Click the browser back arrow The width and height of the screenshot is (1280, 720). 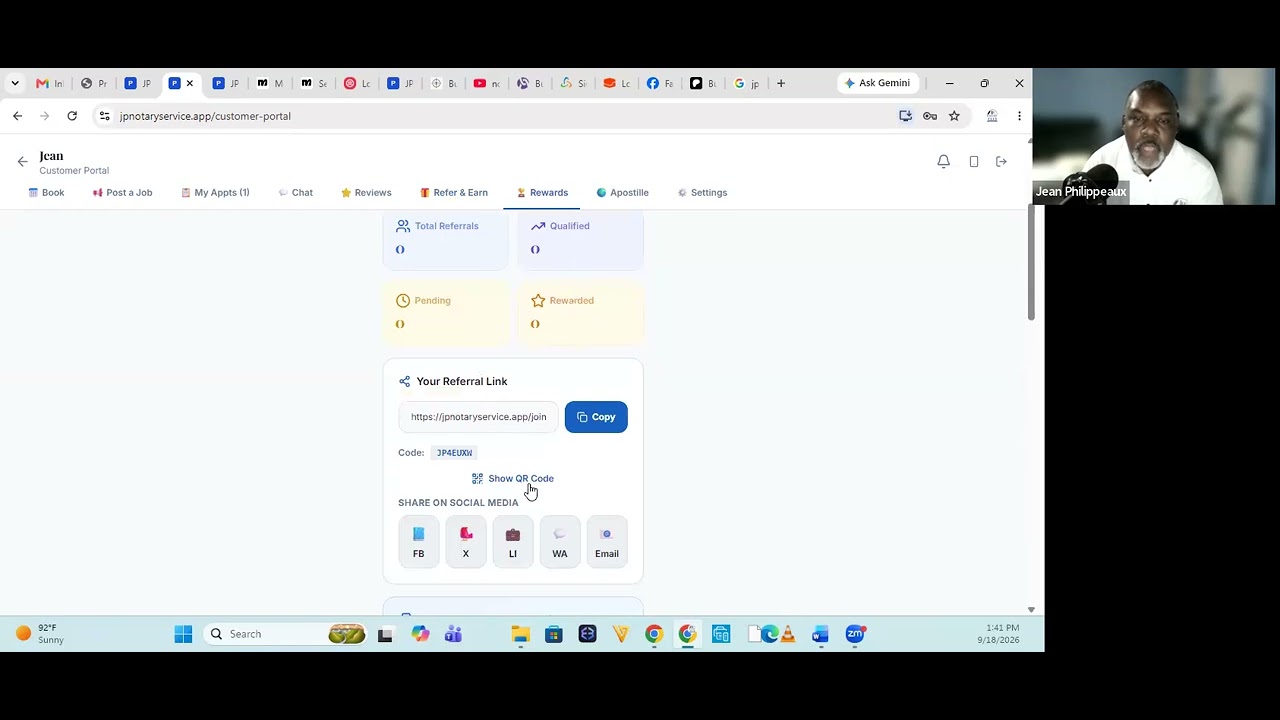pos(18,116)
